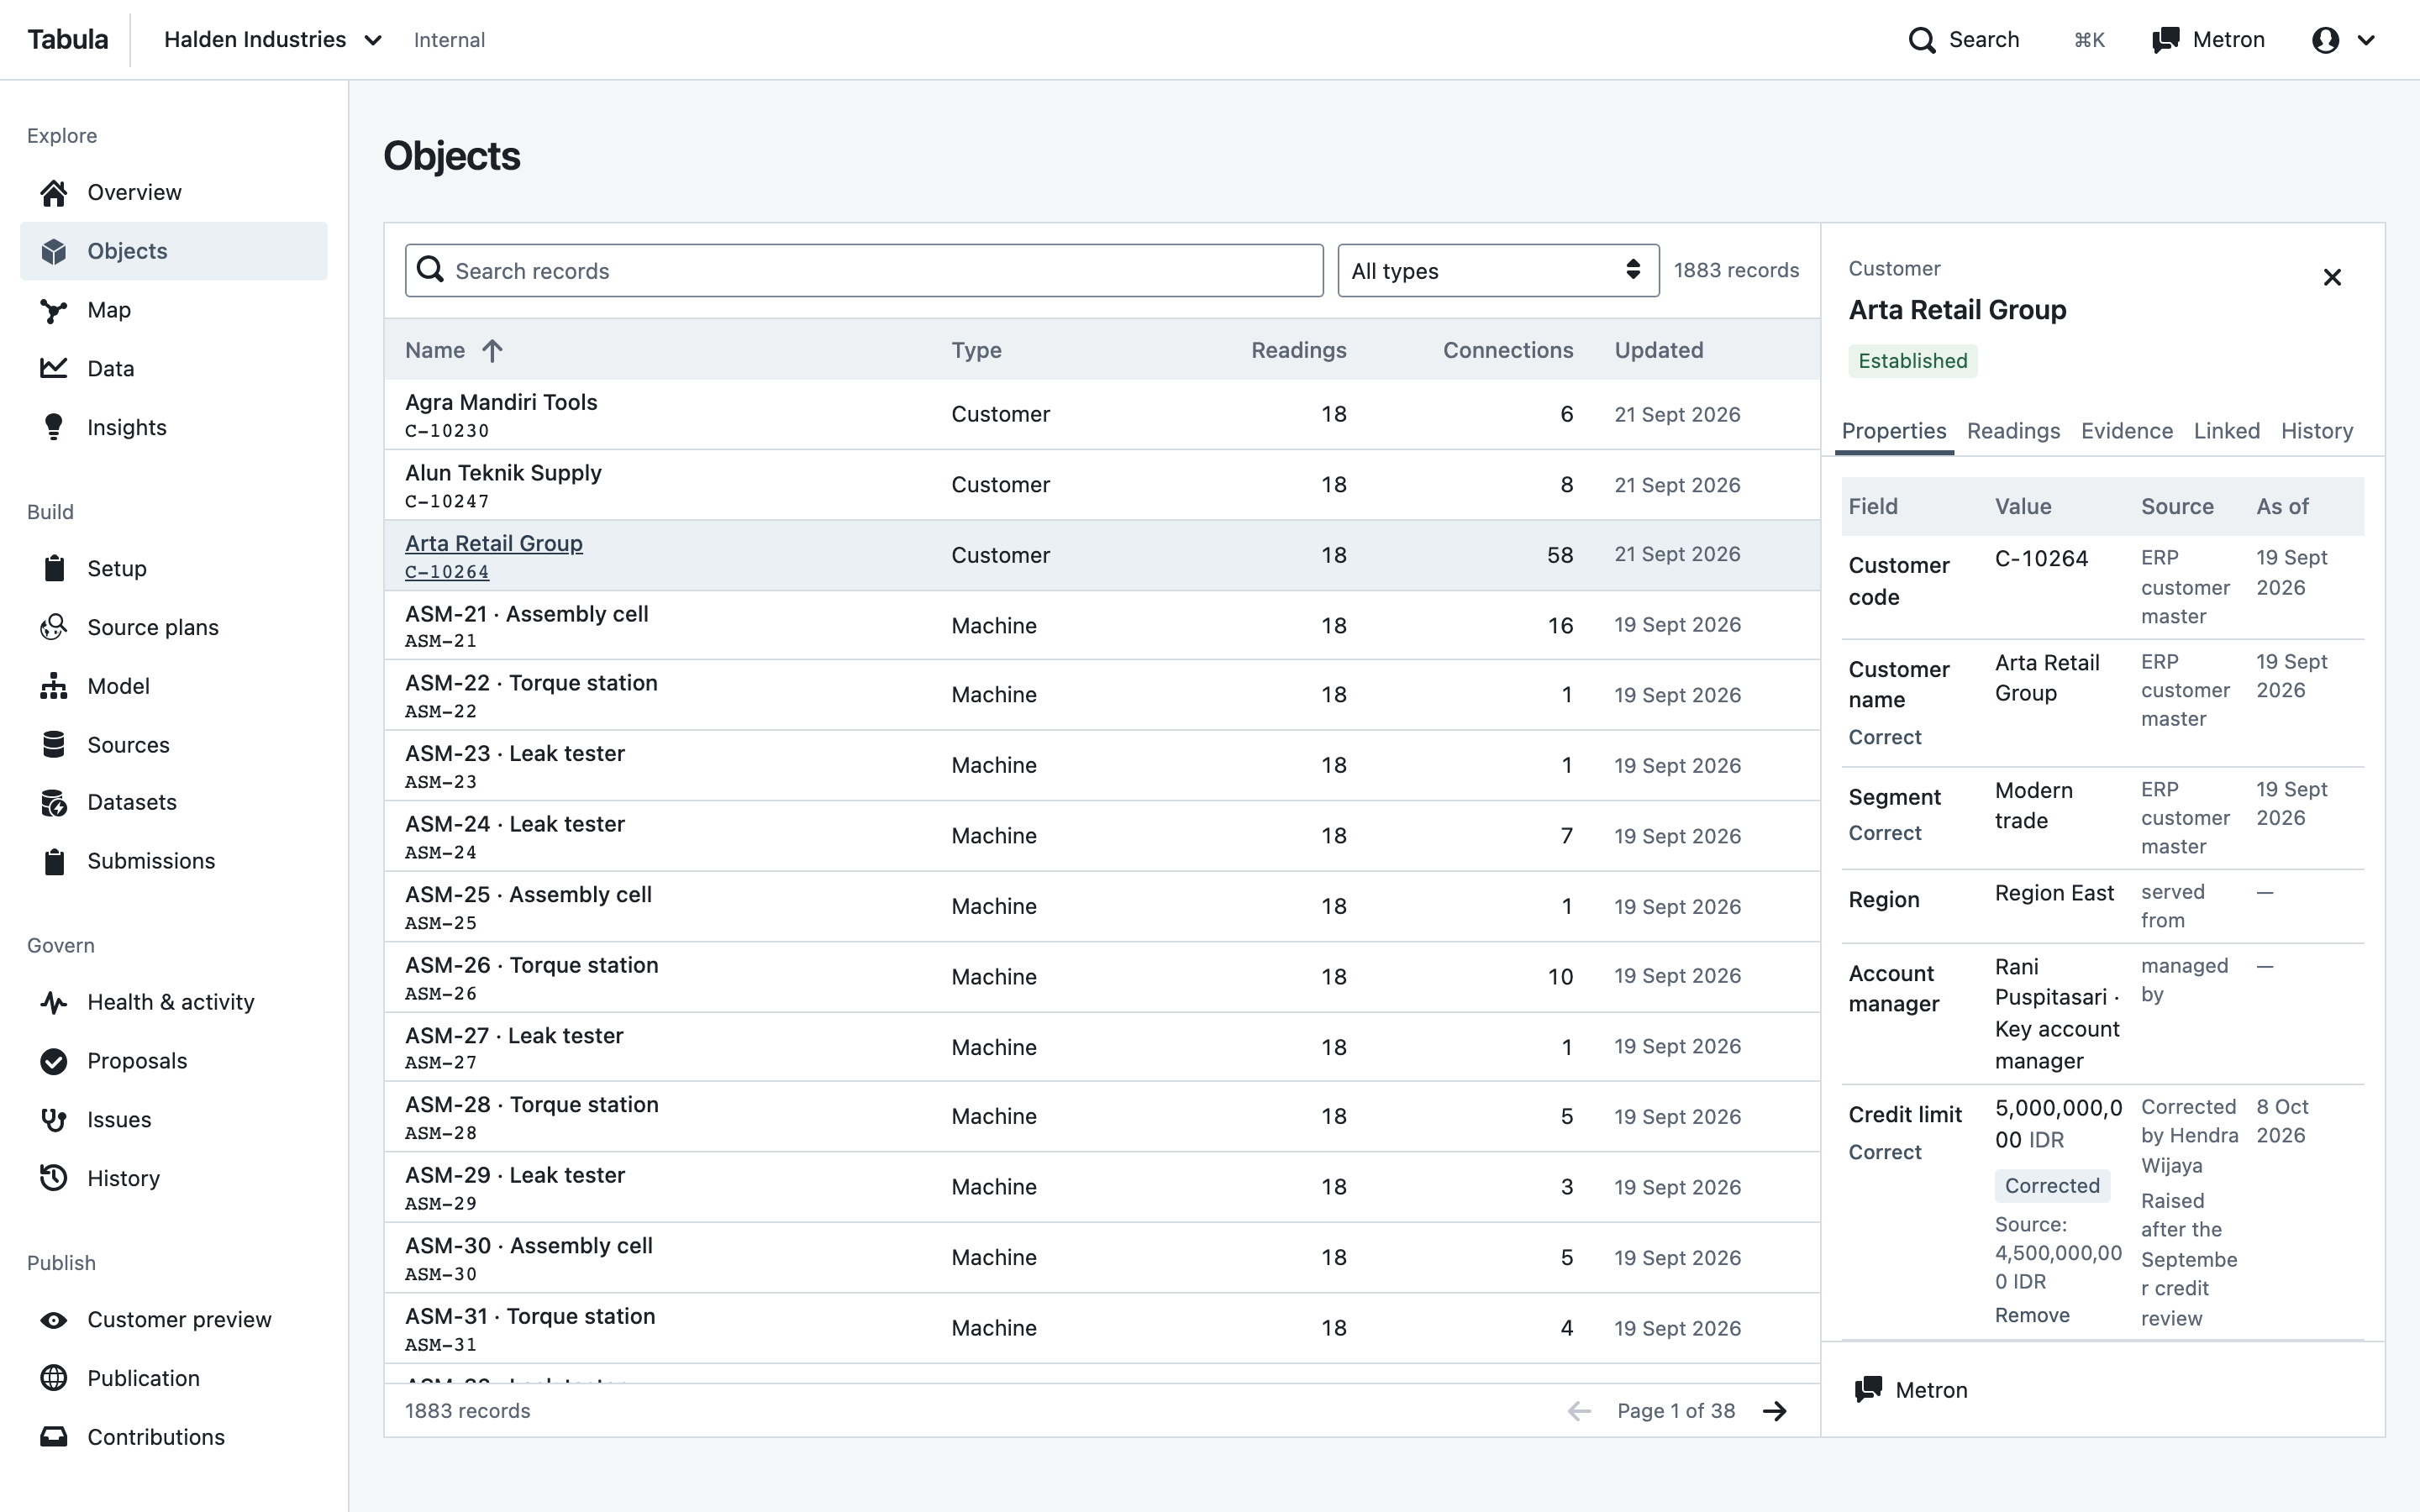Open the Model hierarchy icon

pos(54,686)
